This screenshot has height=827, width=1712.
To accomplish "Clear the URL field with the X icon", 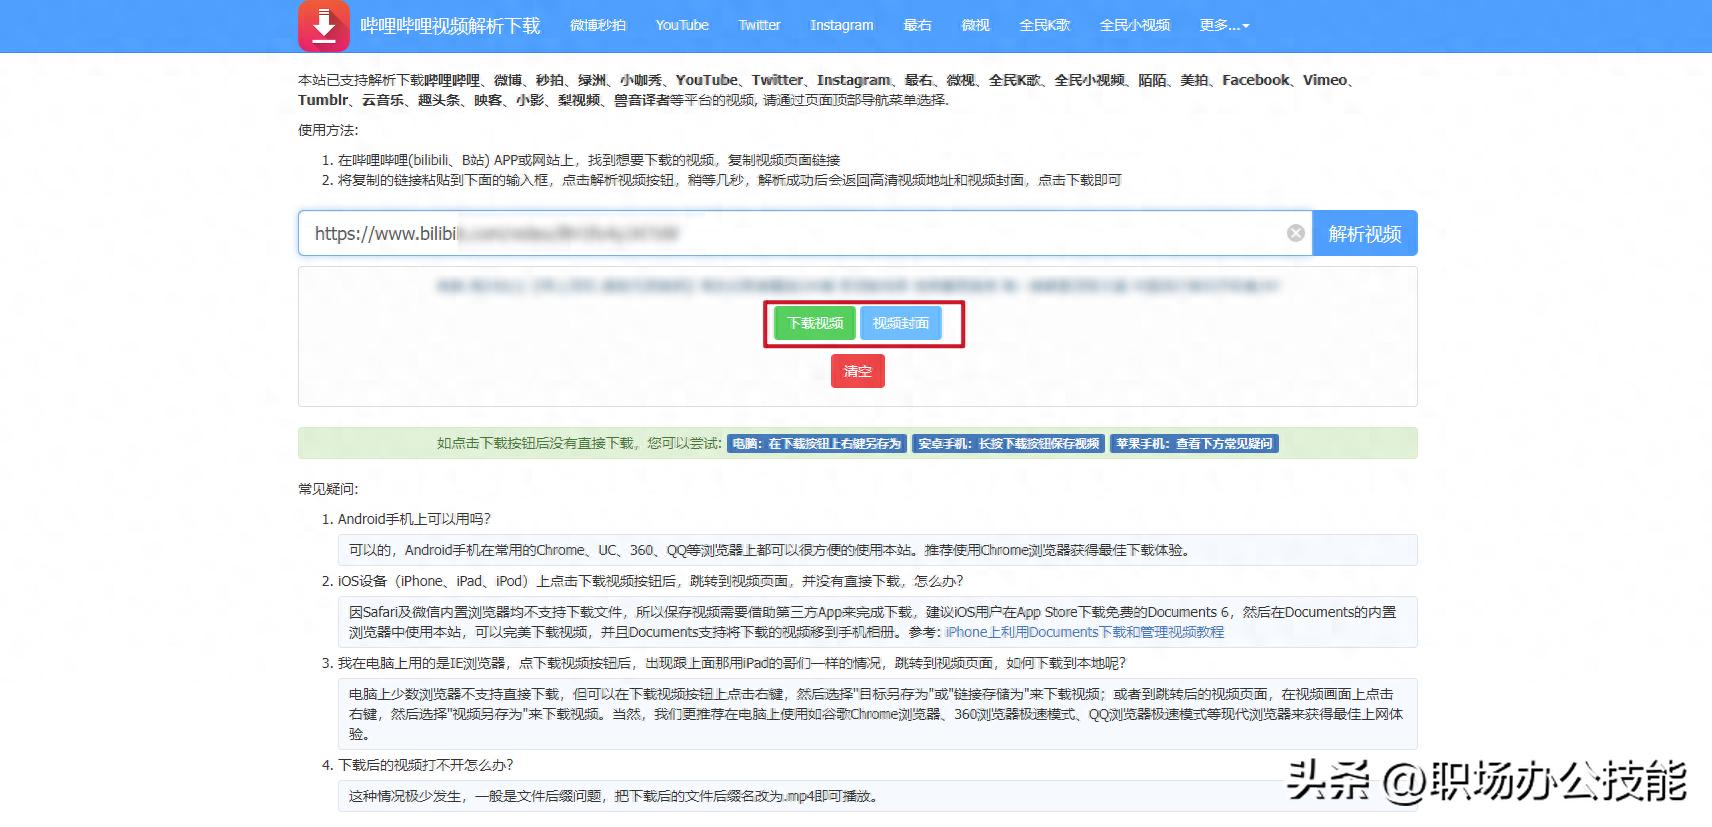I will pyautogui.click(x=1295, y=233).
